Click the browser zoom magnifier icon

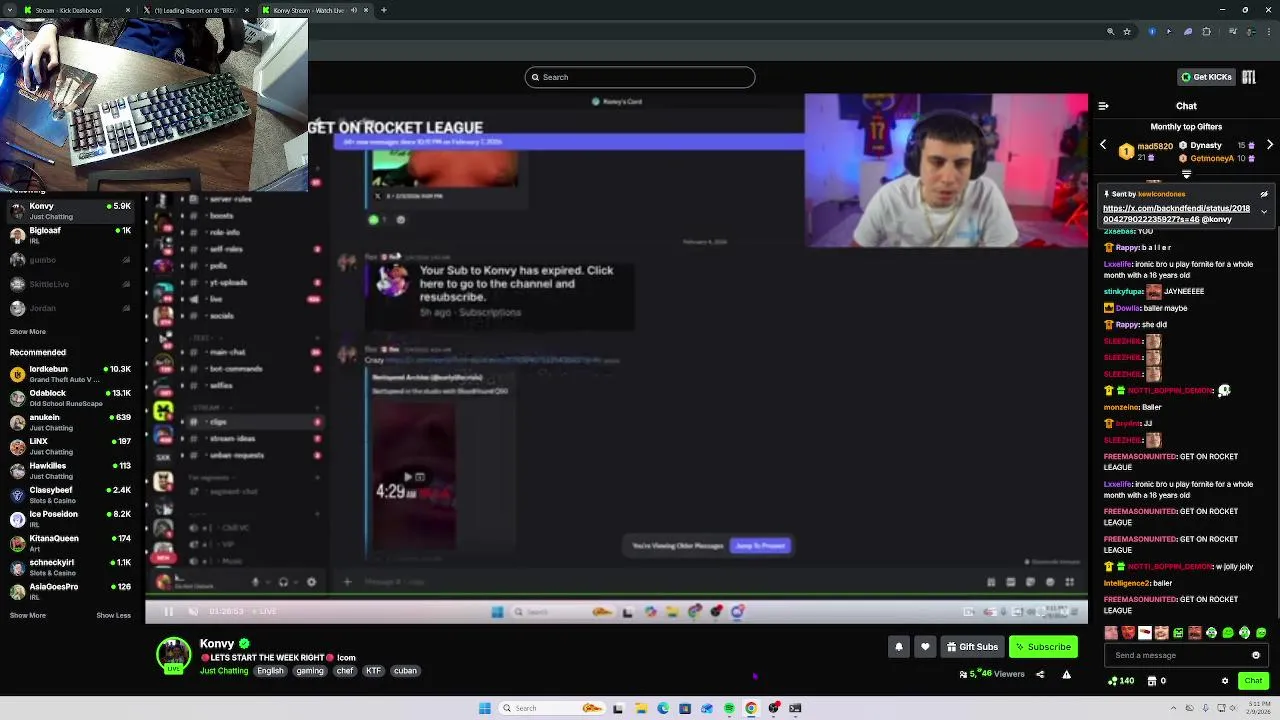1110,32
